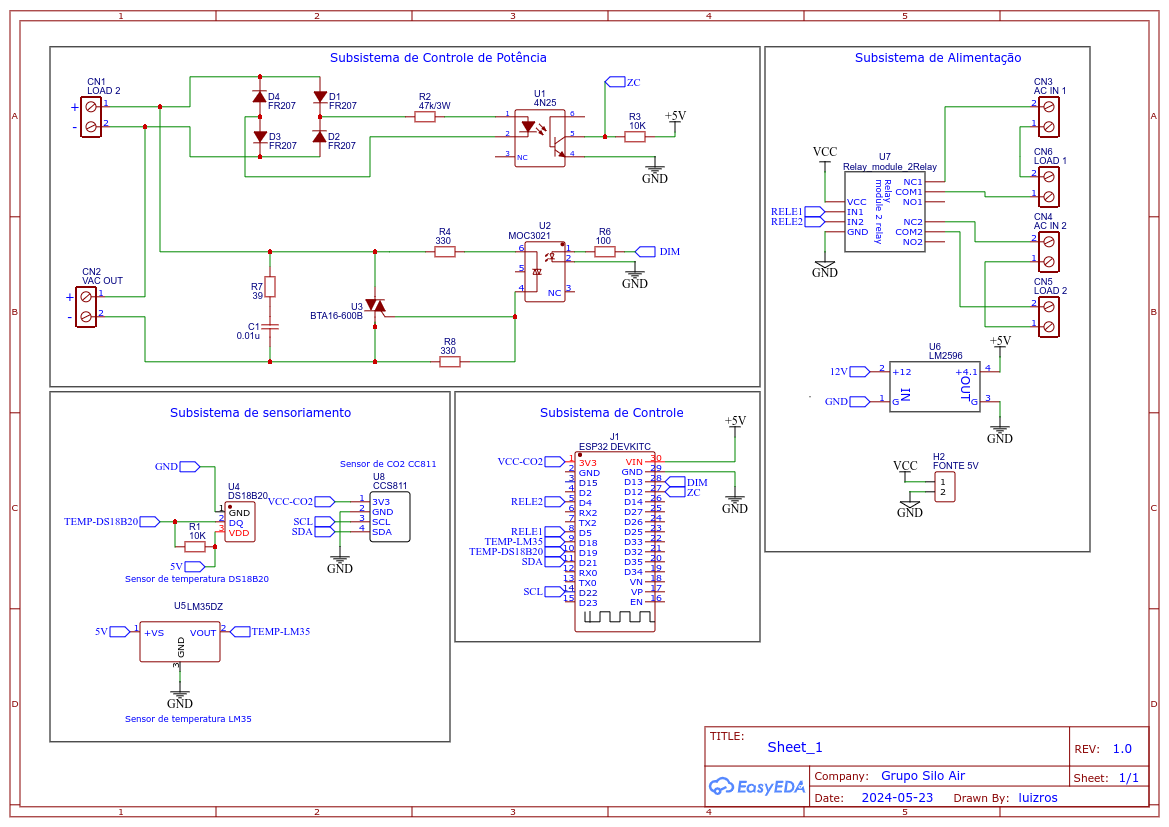Screen dimensions: 1169x827
Task: Select the Sheet_1 title field
Action: pos(795,747)
